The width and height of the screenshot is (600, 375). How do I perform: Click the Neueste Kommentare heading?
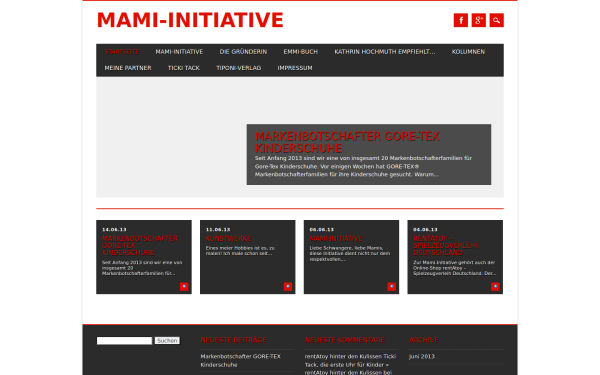(345, 340)
